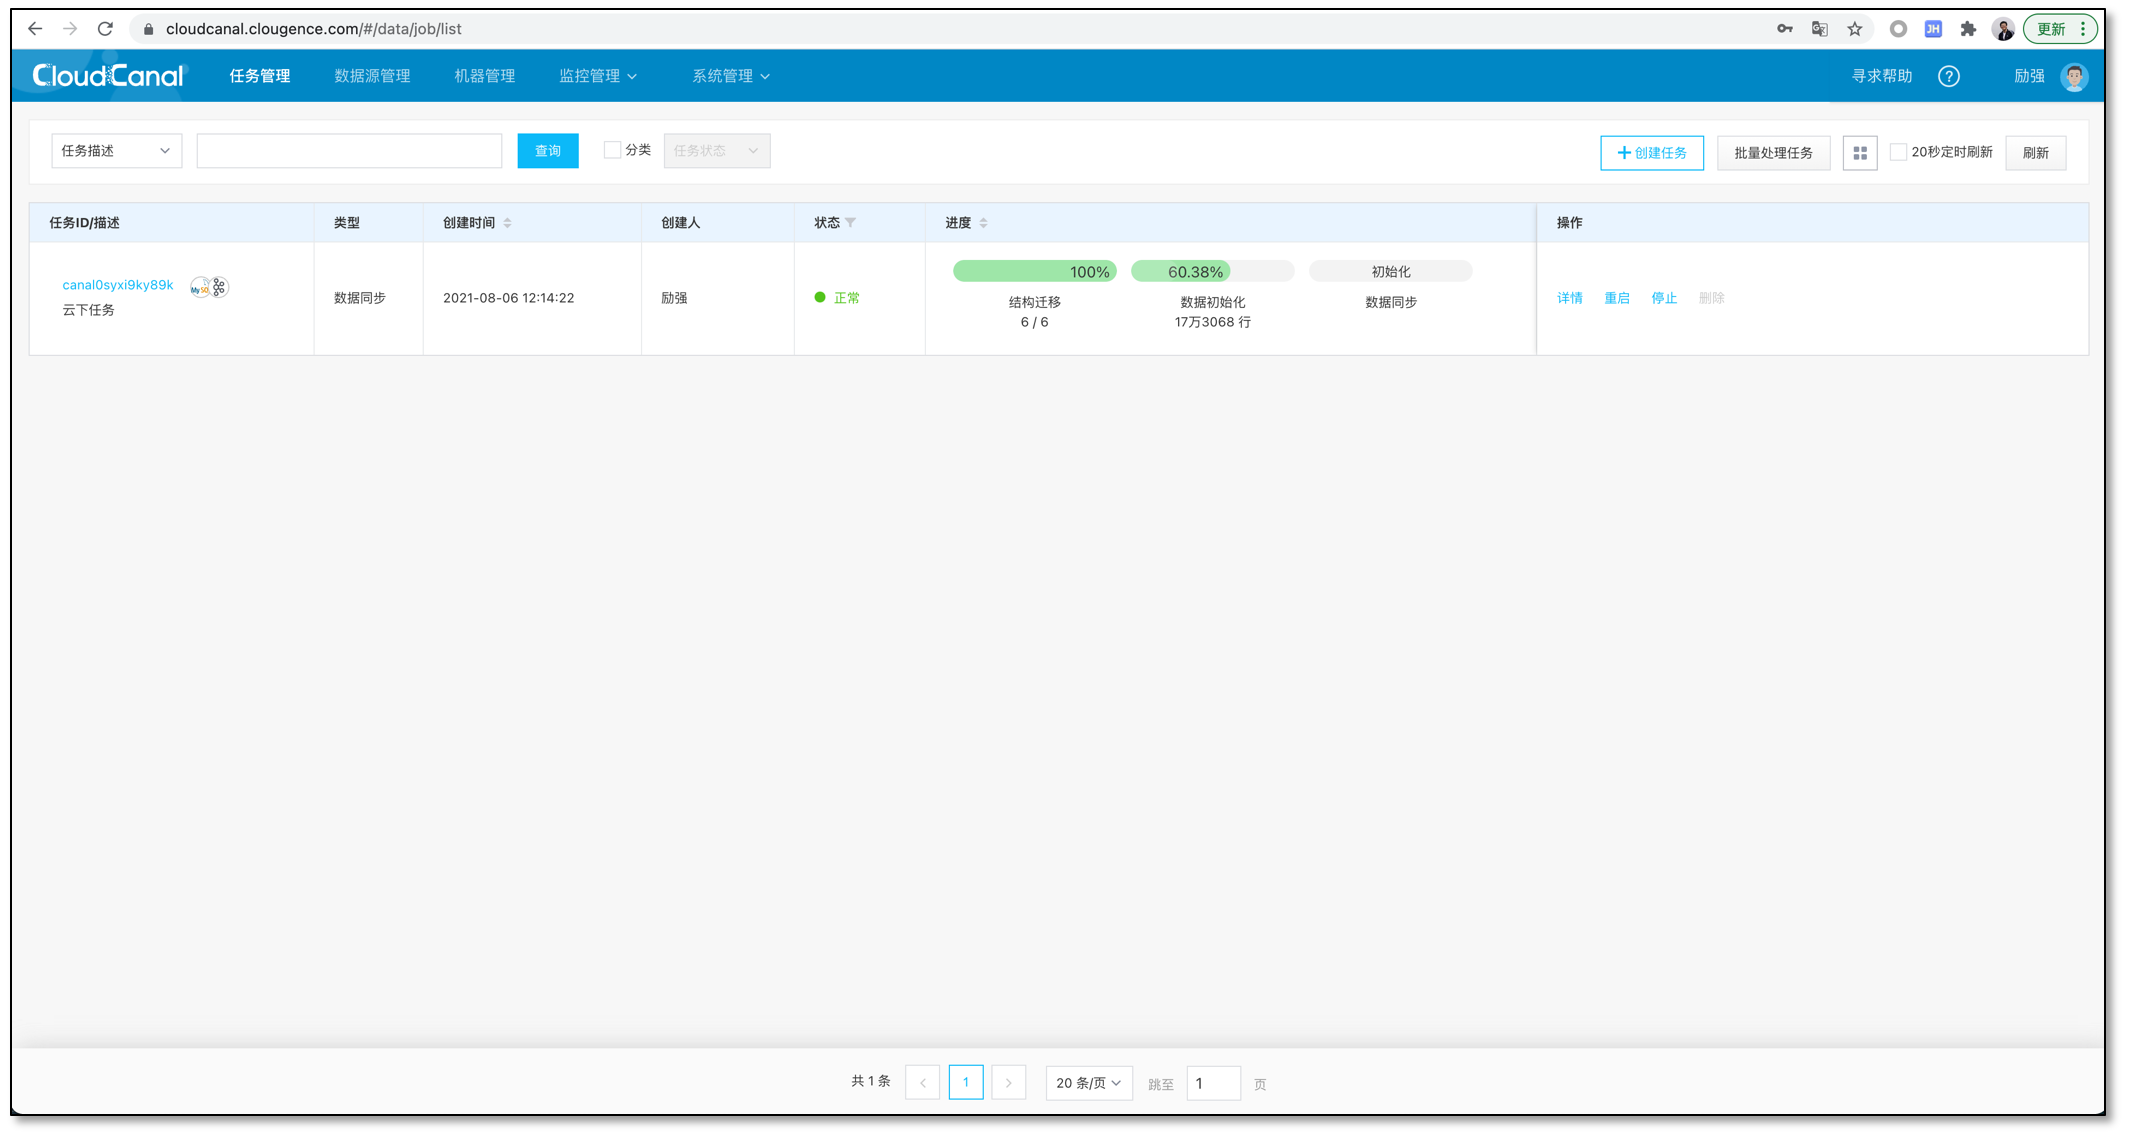Open the browser extensions puzzle icon
The height and width of the screenshot is (1146, 2130).
tap(1967, 29)
